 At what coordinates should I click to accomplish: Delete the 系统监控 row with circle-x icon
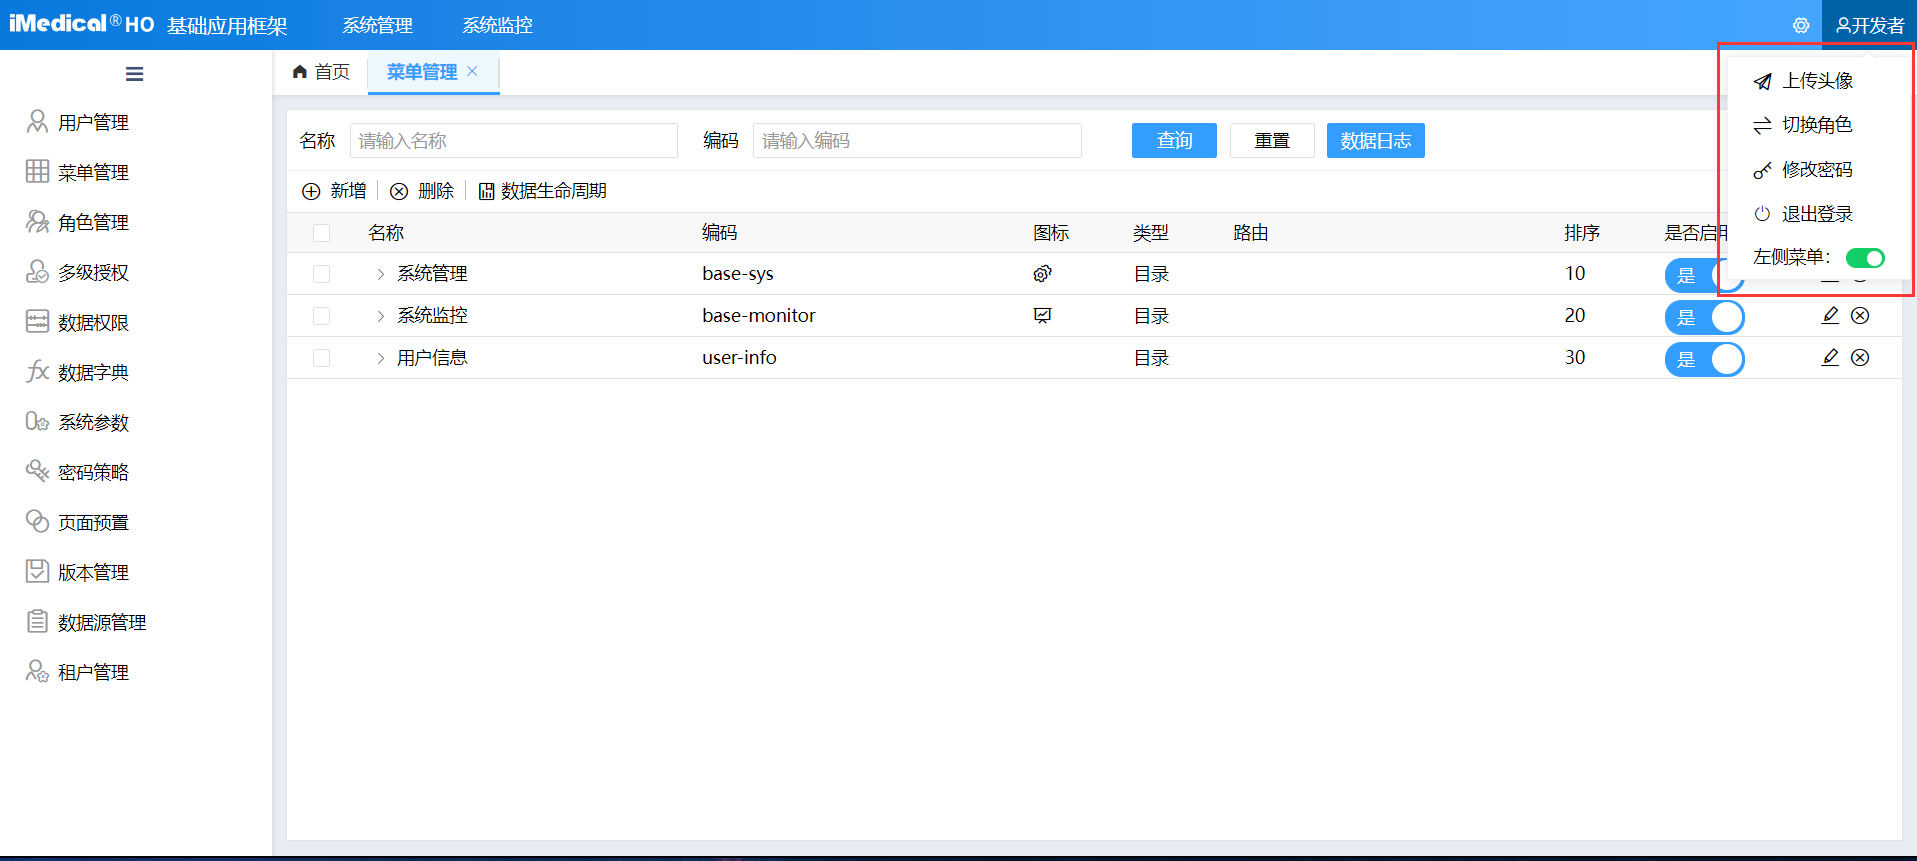pos(1860,316)
